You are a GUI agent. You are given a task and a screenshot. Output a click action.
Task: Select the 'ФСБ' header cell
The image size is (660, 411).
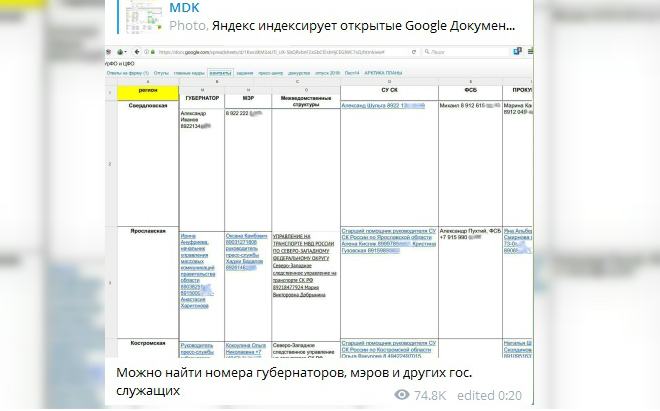tap(470, 93)
